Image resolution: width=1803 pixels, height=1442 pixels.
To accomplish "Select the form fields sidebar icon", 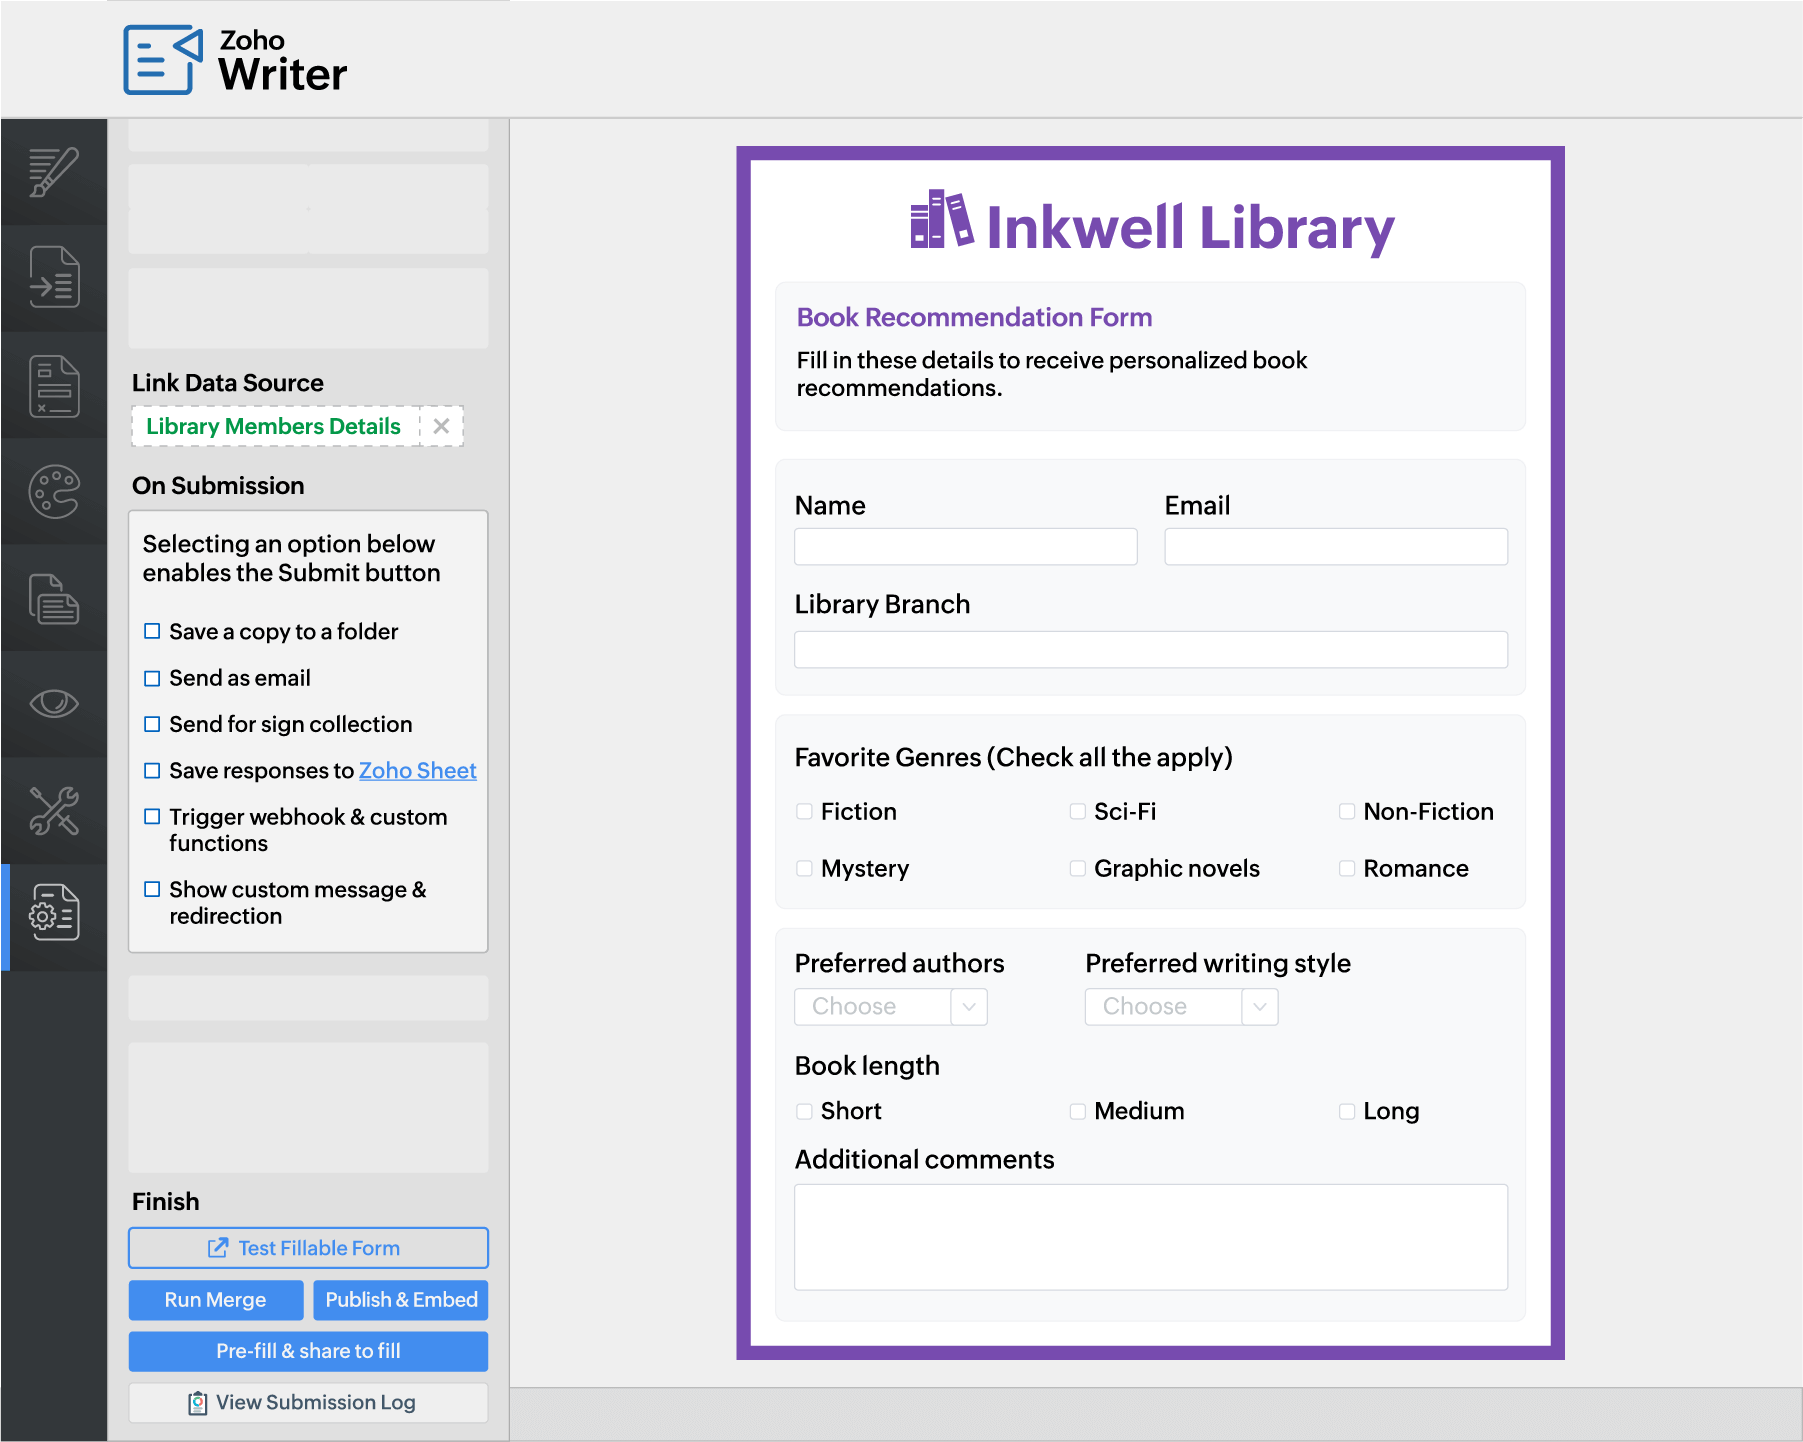I will pyautogui.click(x=54, y=385).
